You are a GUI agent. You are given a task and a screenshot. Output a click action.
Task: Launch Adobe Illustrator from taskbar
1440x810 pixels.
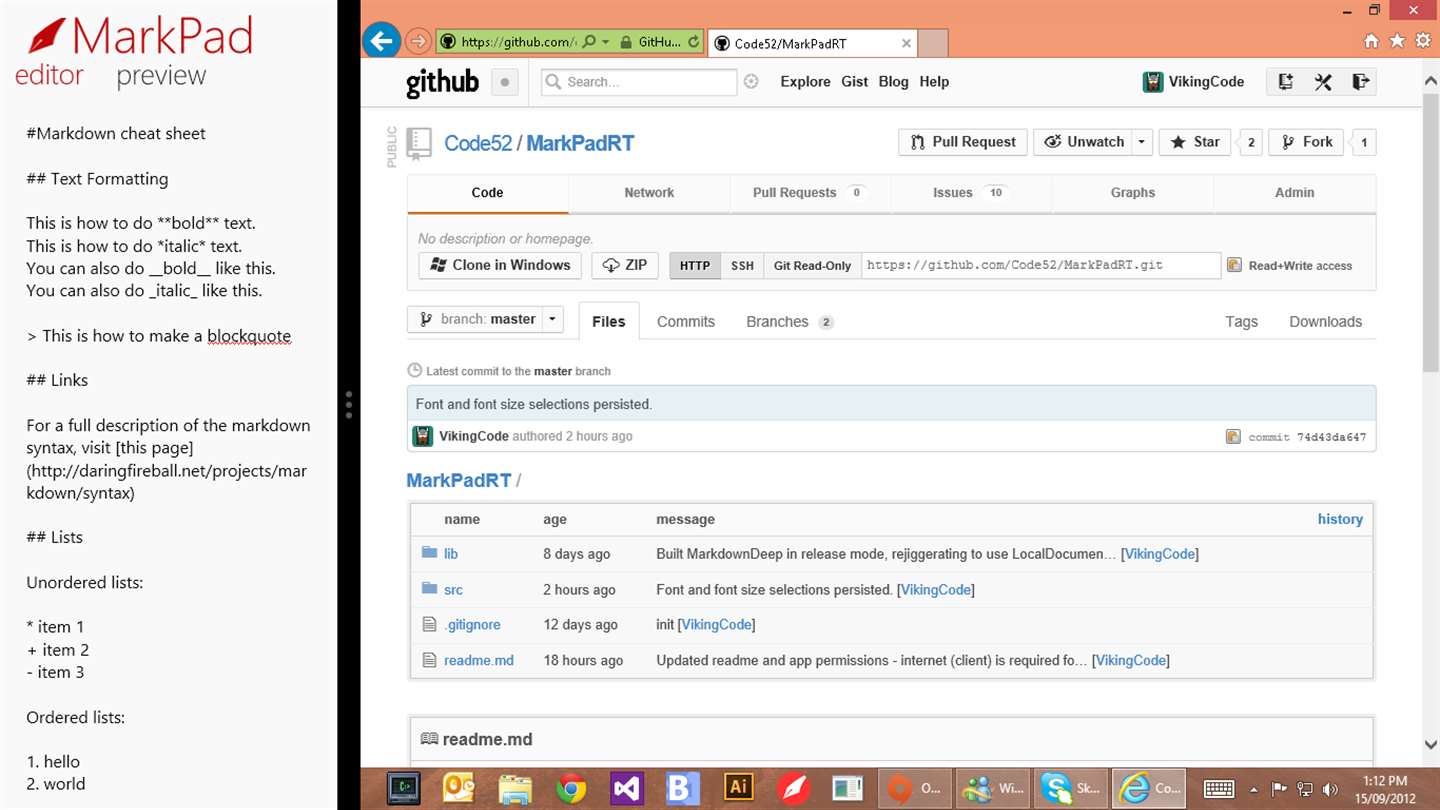[x=739, y=789]
